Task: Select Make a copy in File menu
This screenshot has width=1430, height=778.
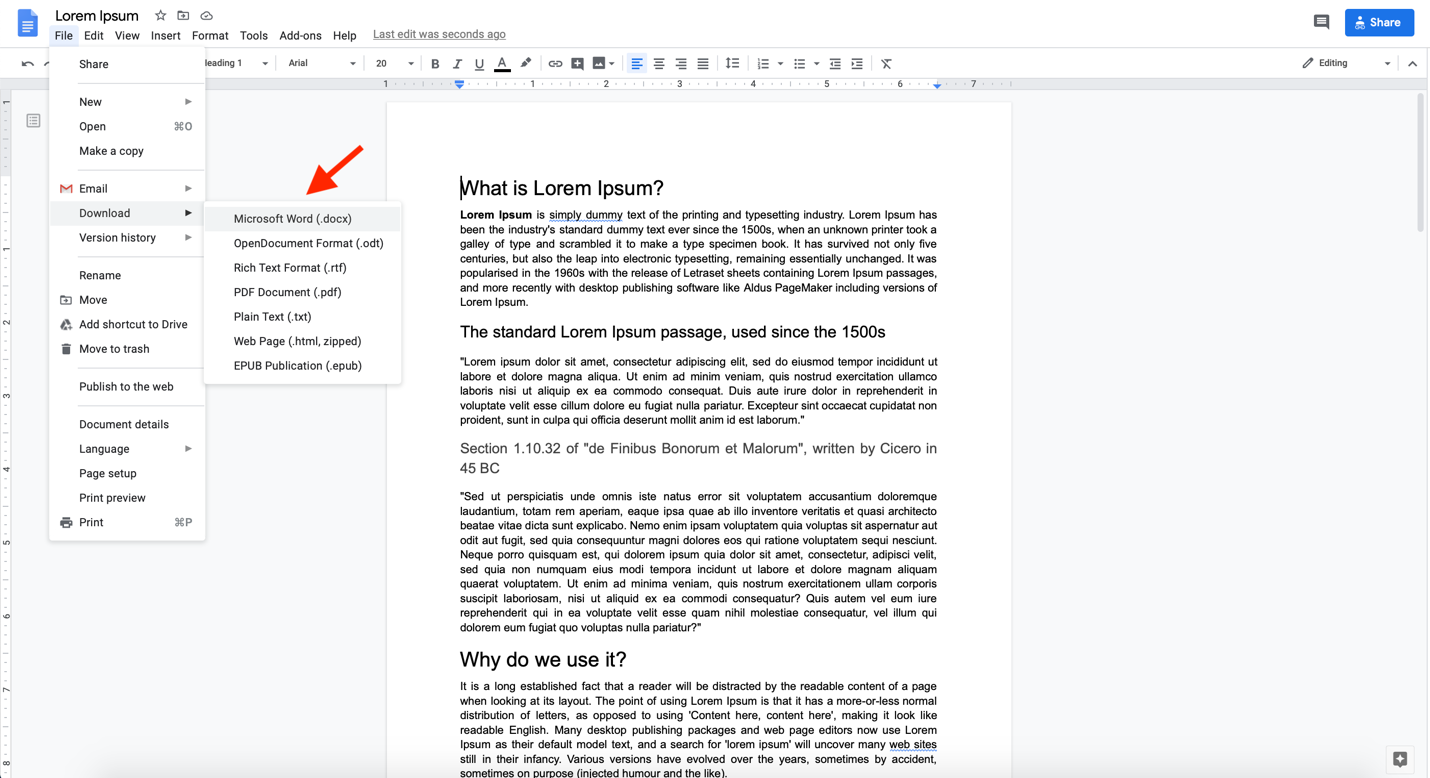Action: tap(127, 151)
